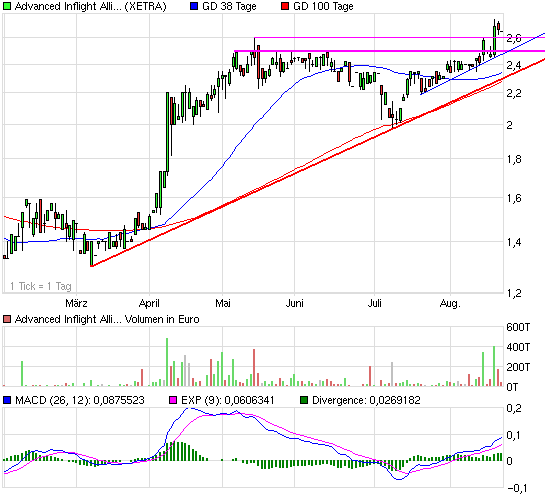Select the Advanced Inflight Alli... (XETRA) label

click(91, 6)
